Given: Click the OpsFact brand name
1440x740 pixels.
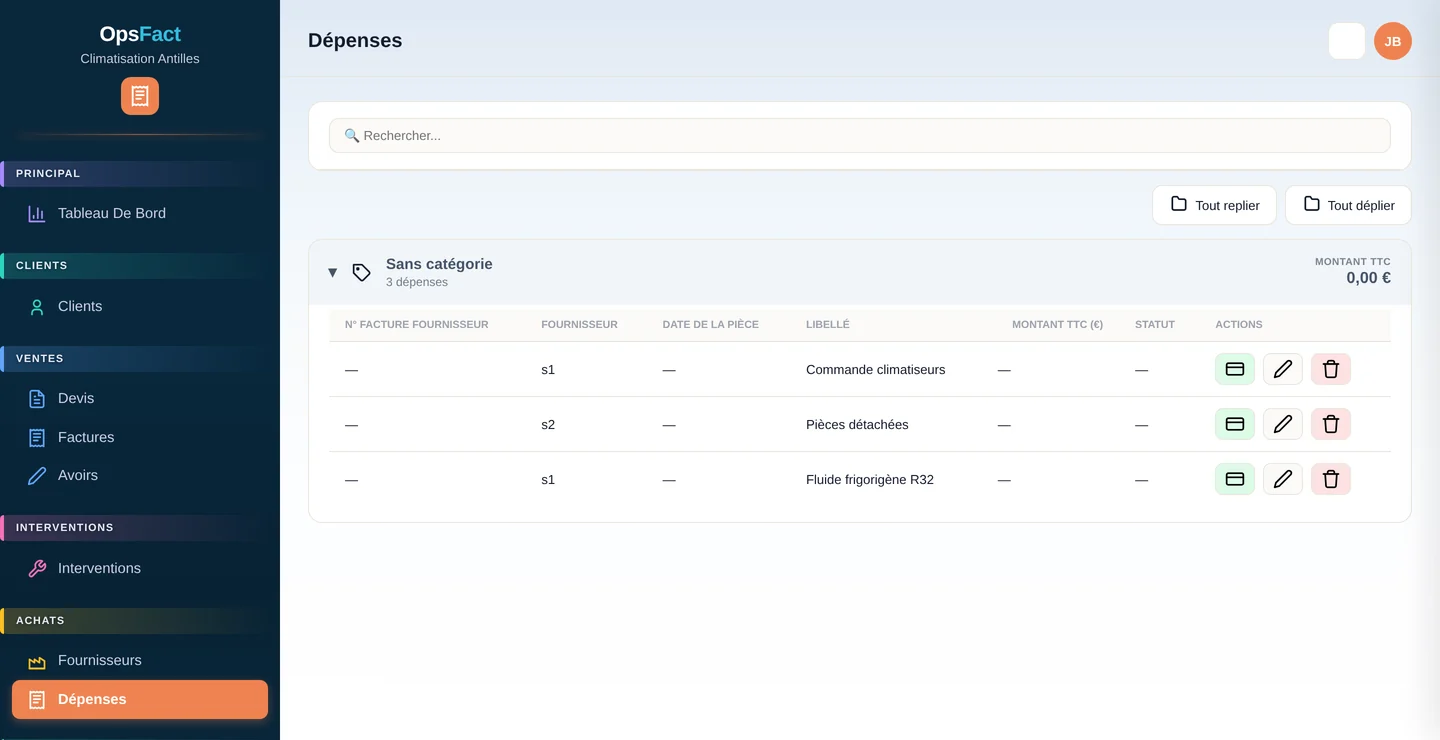Looking at the screenshot, I should click(x=140, y=35).
